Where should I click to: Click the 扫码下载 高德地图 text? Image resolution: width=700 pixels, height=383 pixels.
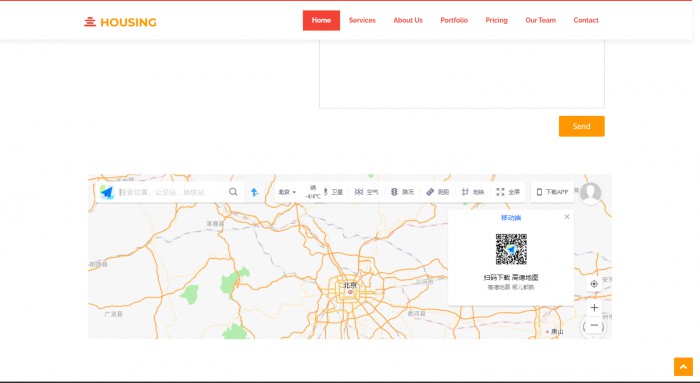511,277
